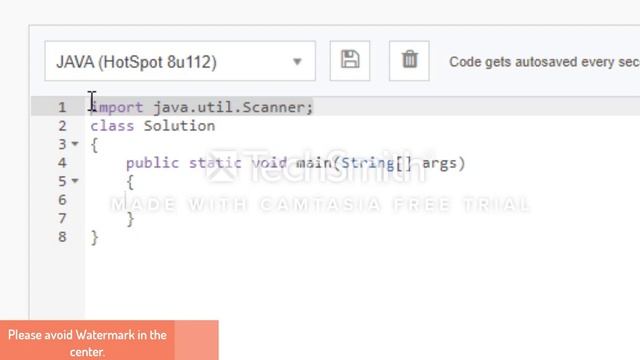Save the code with floppy disk icon
The width and height of the screenshot is (640, 360).
click(x=350, y=61)
